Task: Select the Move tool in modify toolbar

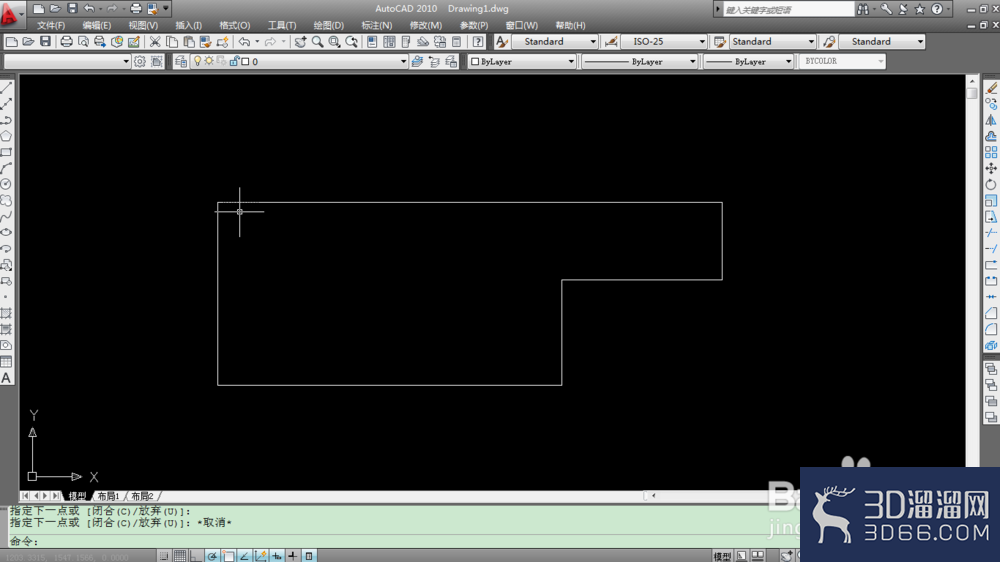Action: 990,168
